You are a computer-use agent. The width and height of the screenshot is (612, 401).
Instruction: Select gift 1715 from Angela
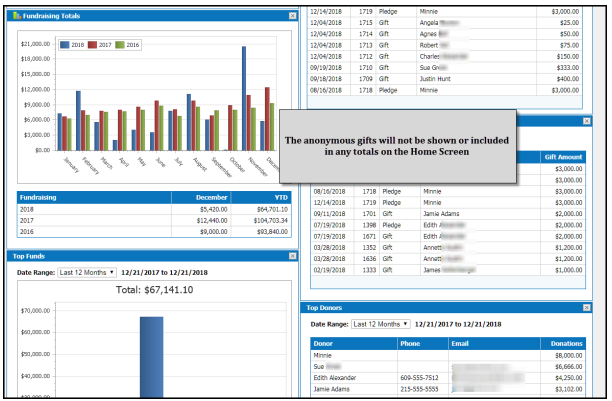tap(445, 23)
